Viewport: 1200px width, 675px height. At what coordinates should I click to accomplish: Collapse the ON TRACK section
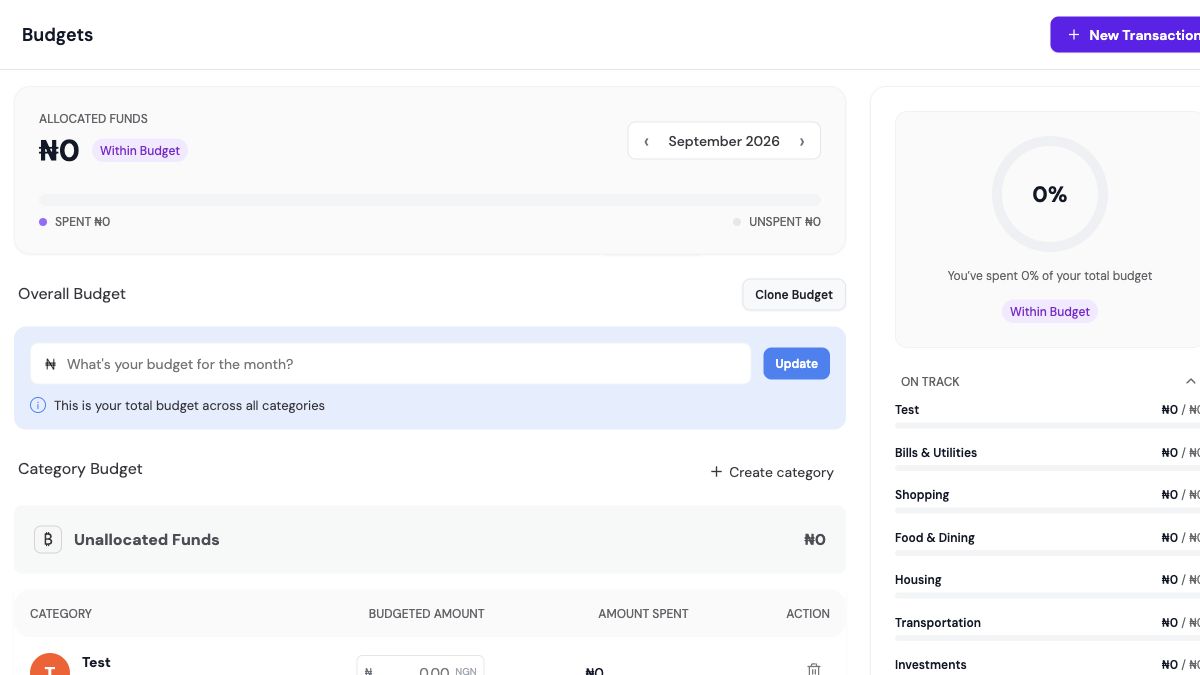(x=1190, y=381)
